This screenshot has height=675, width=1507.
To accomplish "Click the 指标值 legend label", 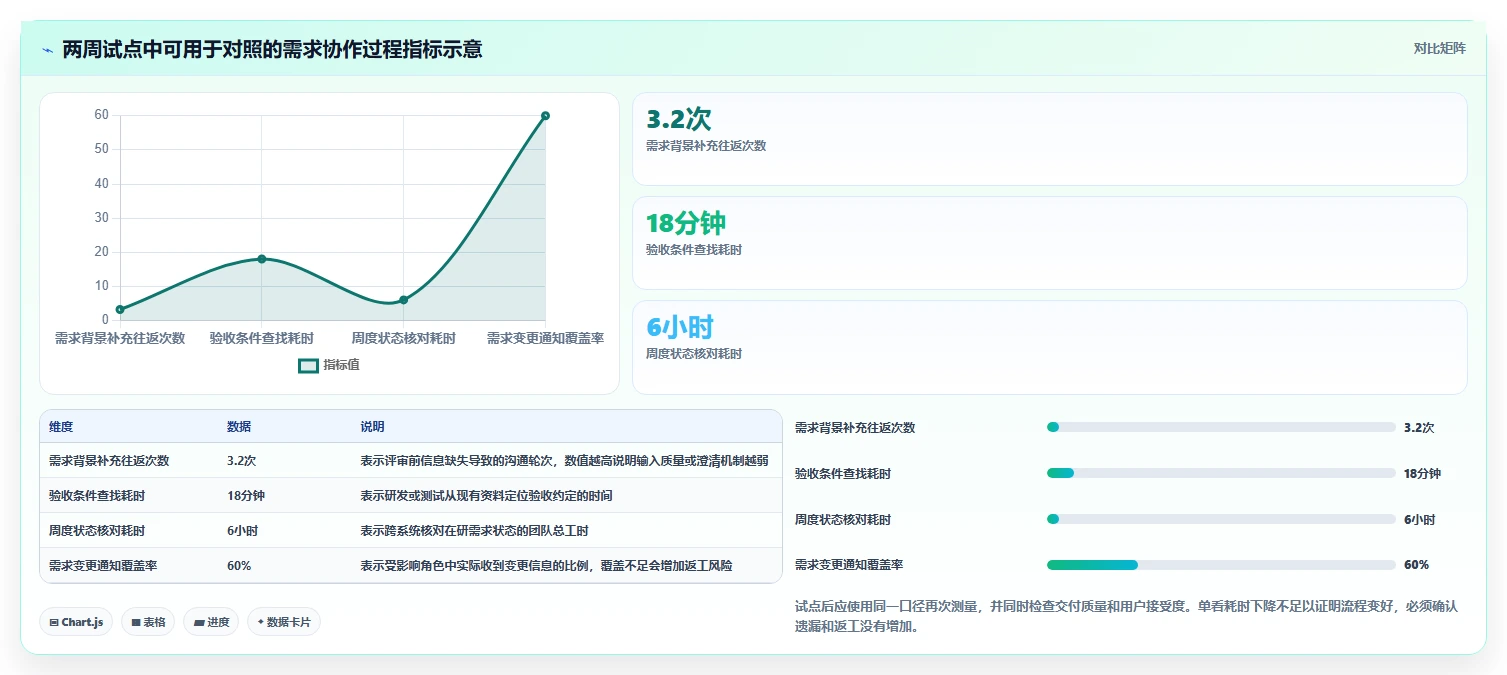I will pos(341,365).
